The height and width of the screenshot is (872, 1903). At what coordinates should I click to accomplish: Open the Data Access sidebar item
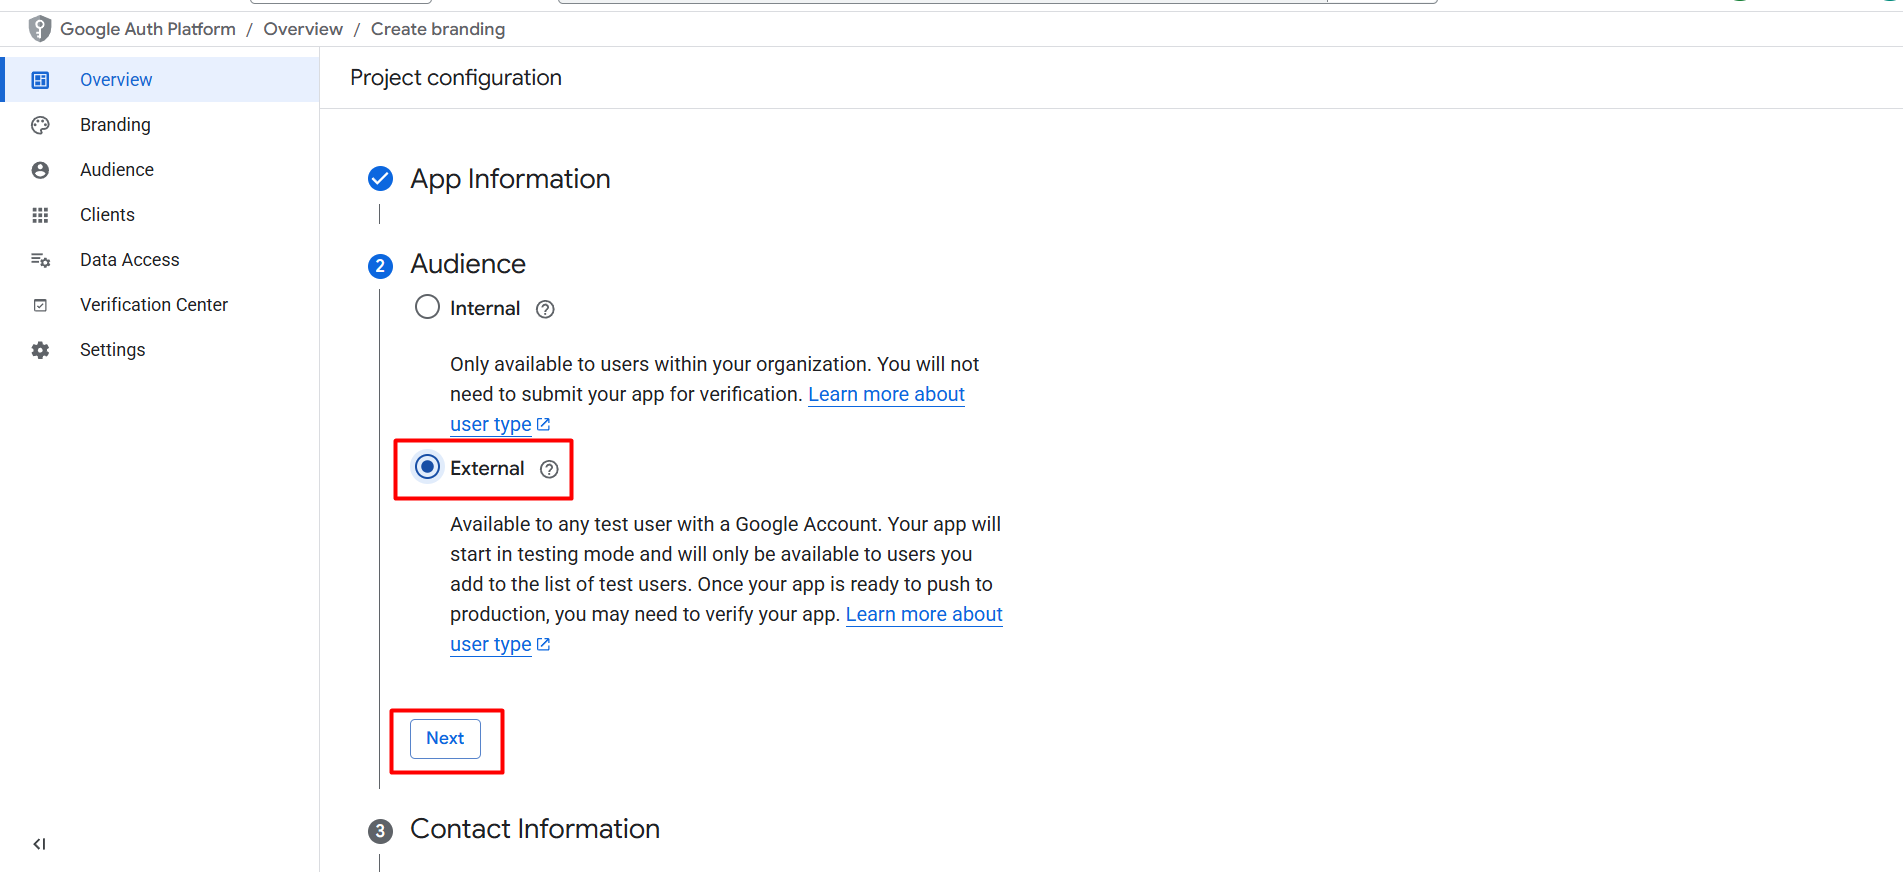[x=160, y=260]
